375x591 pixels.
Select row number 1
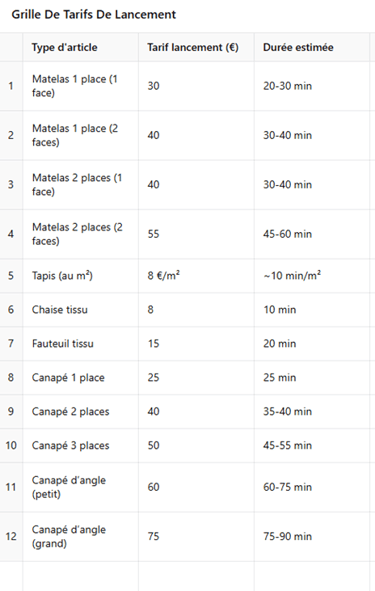[x=11, y=86]
